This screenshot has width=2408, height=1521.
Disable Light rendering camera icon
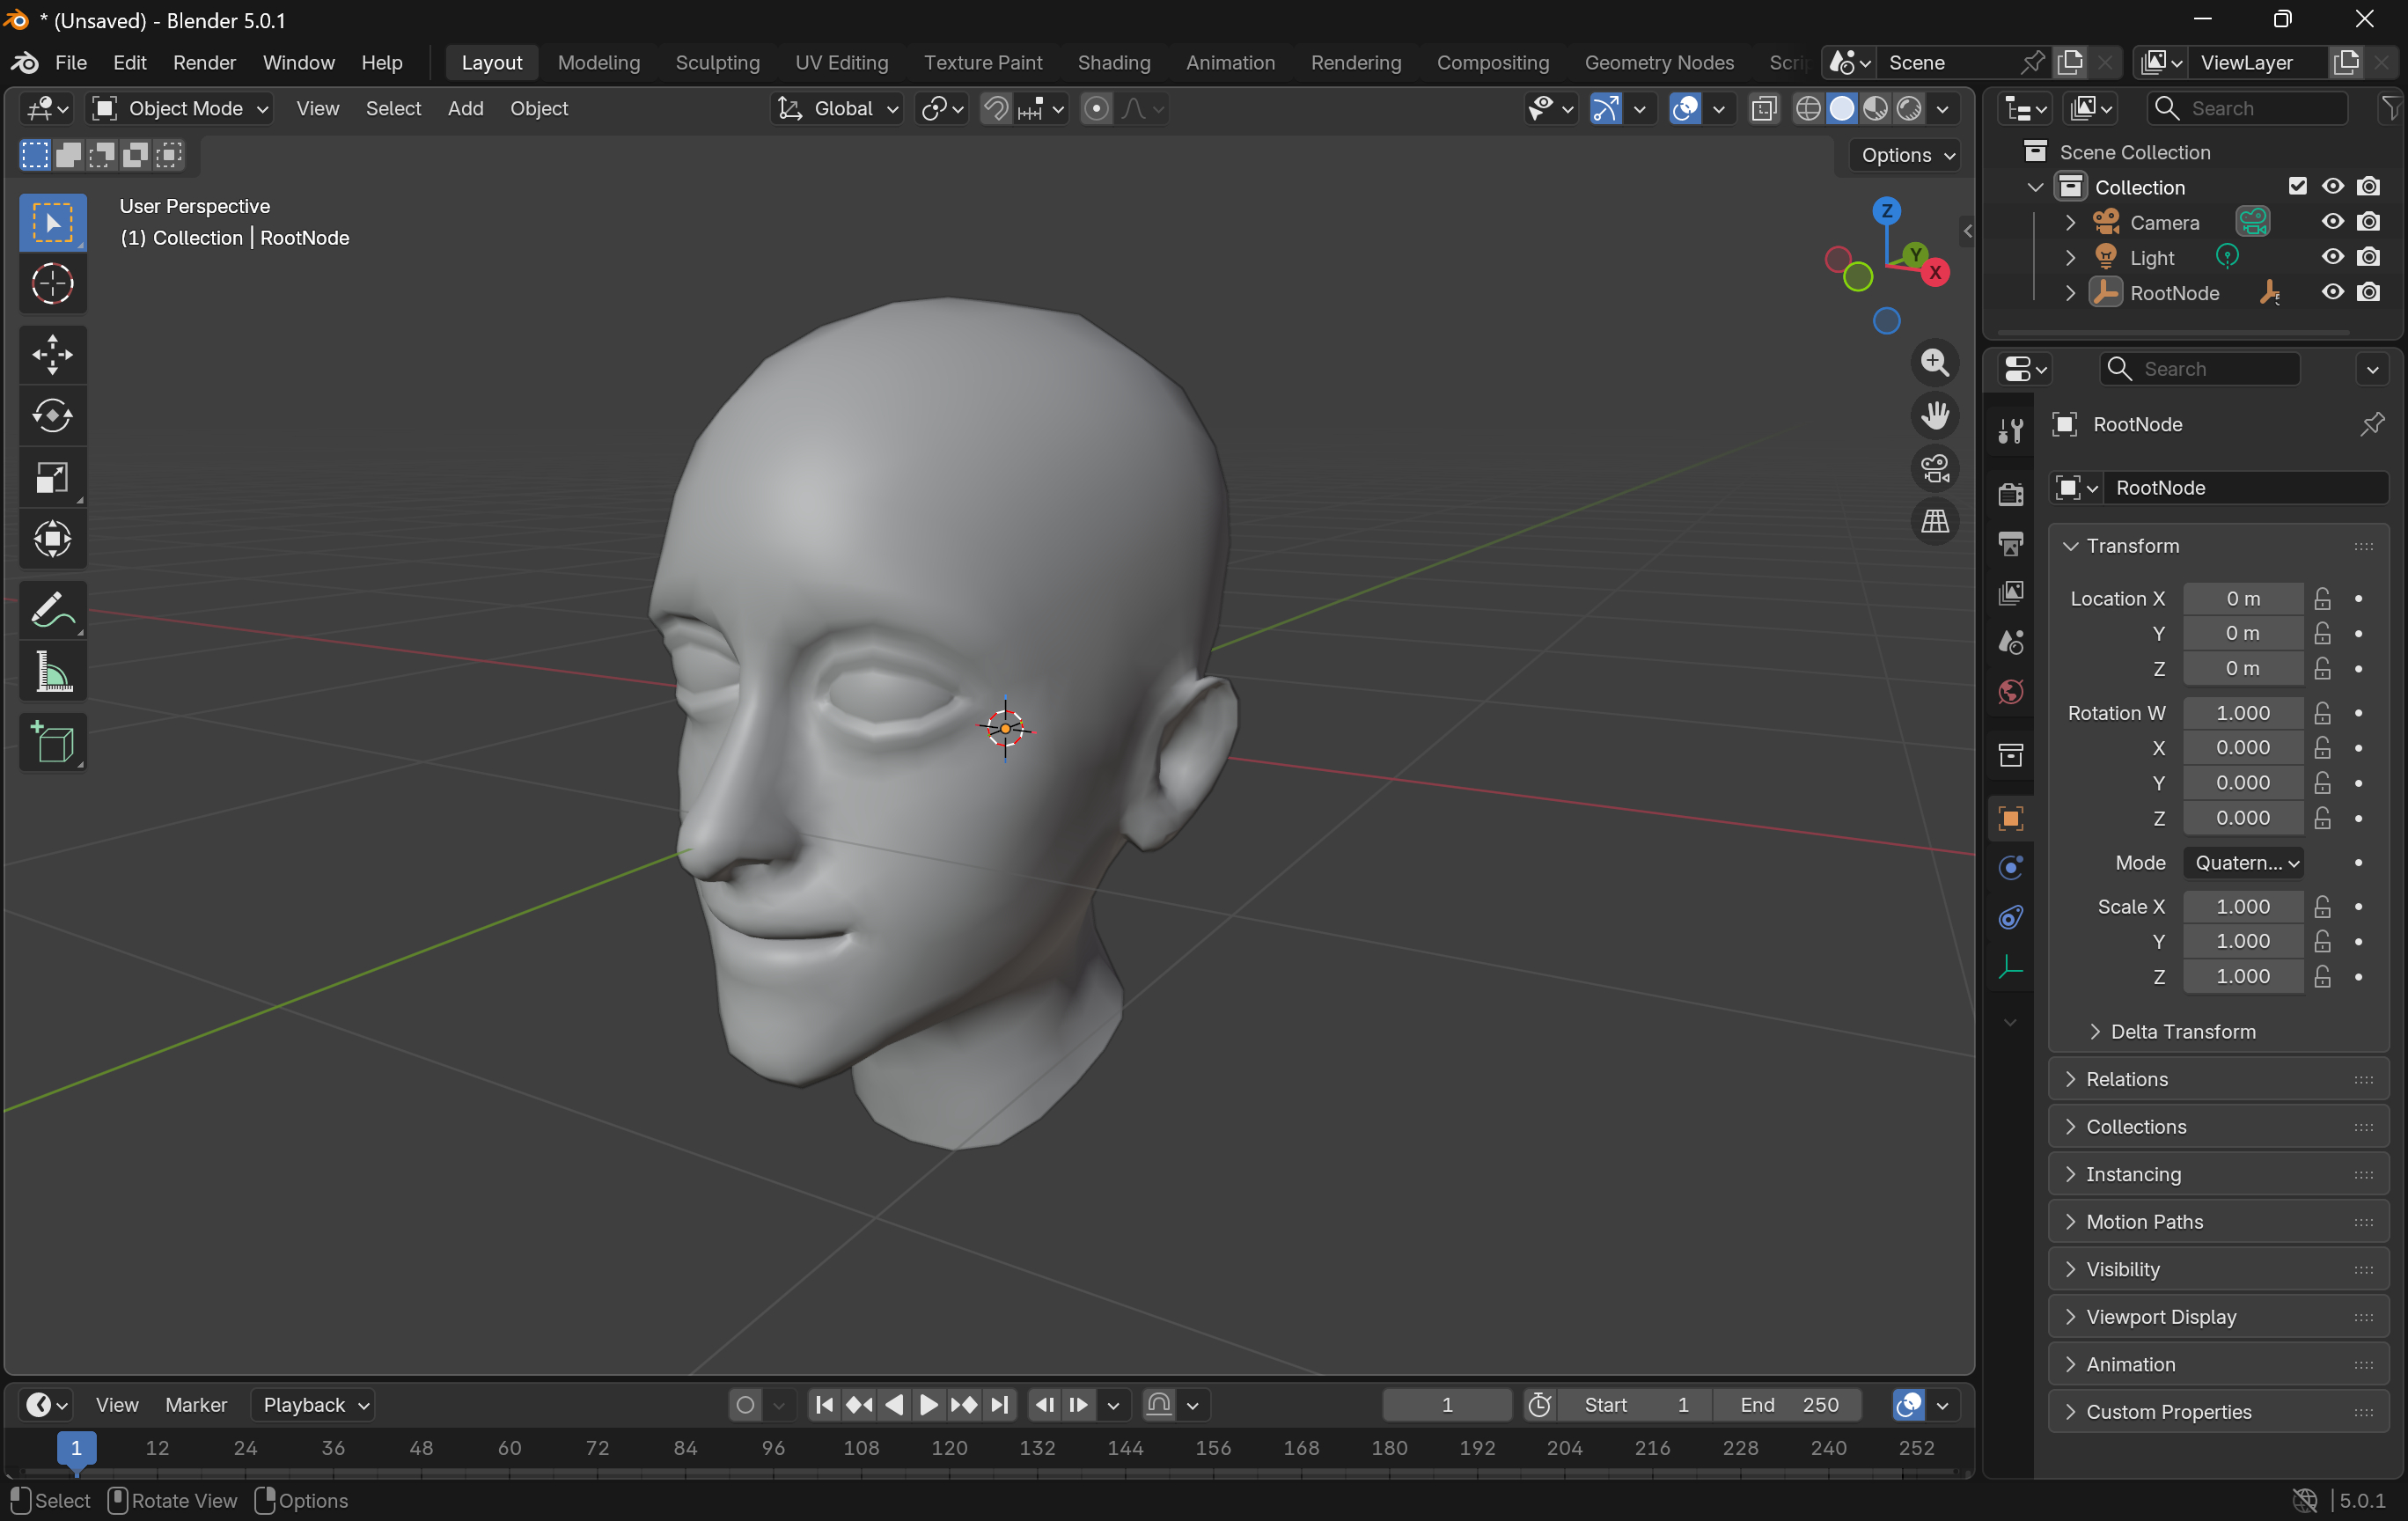tap(2368, 258)
